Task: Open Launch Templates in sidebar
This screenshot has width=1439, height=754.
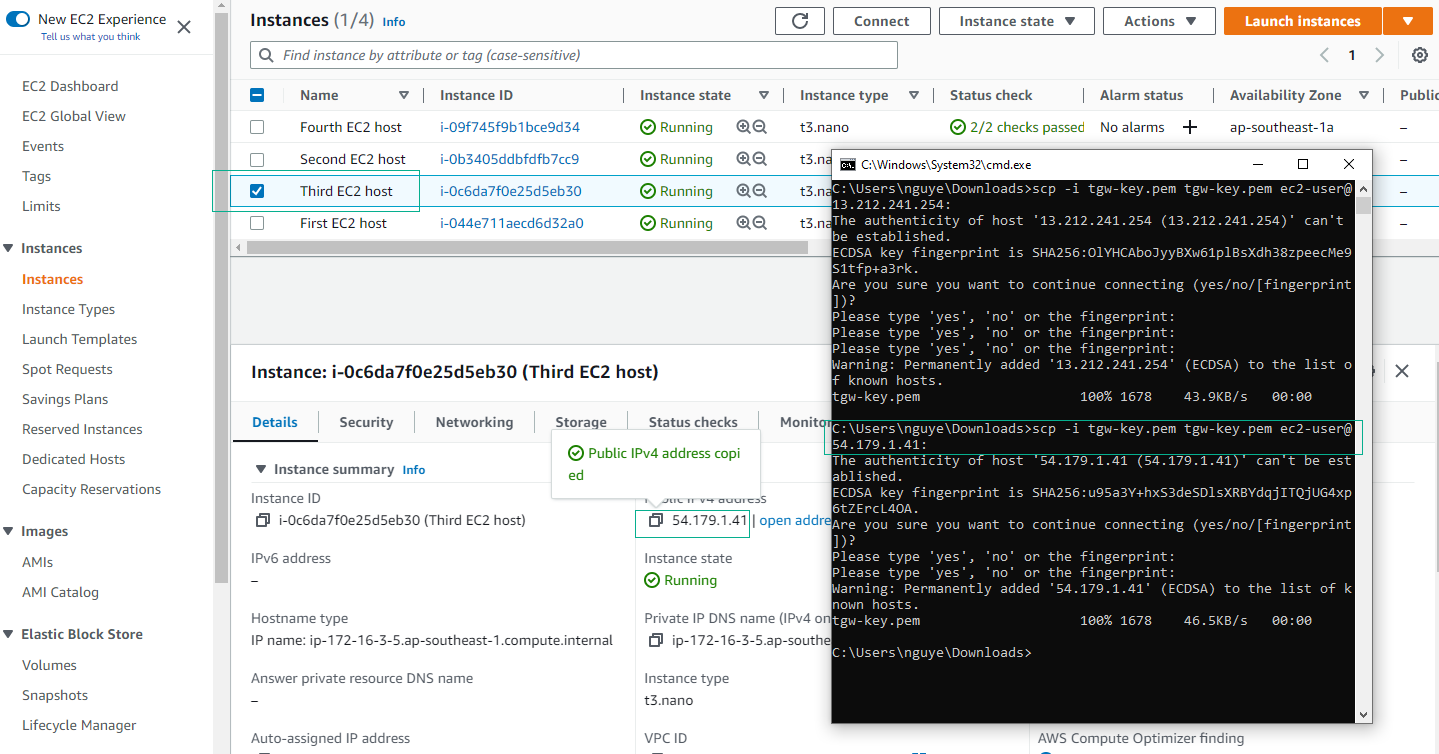Action: 80,339
